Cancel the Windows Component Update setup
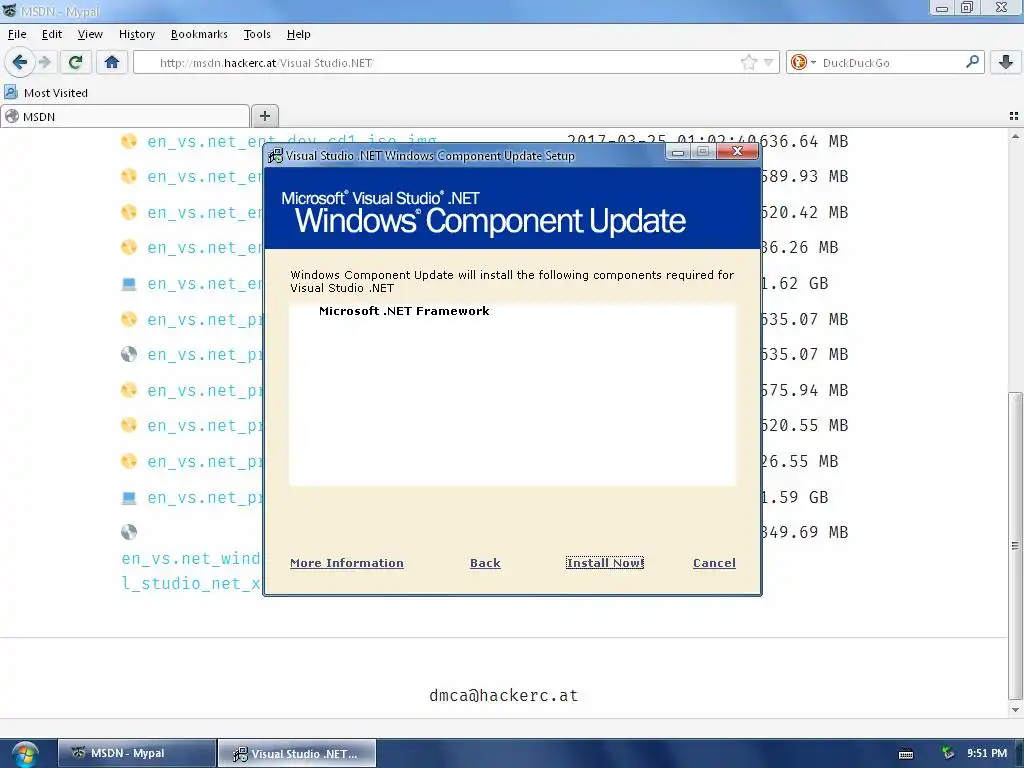 [714, 563]
